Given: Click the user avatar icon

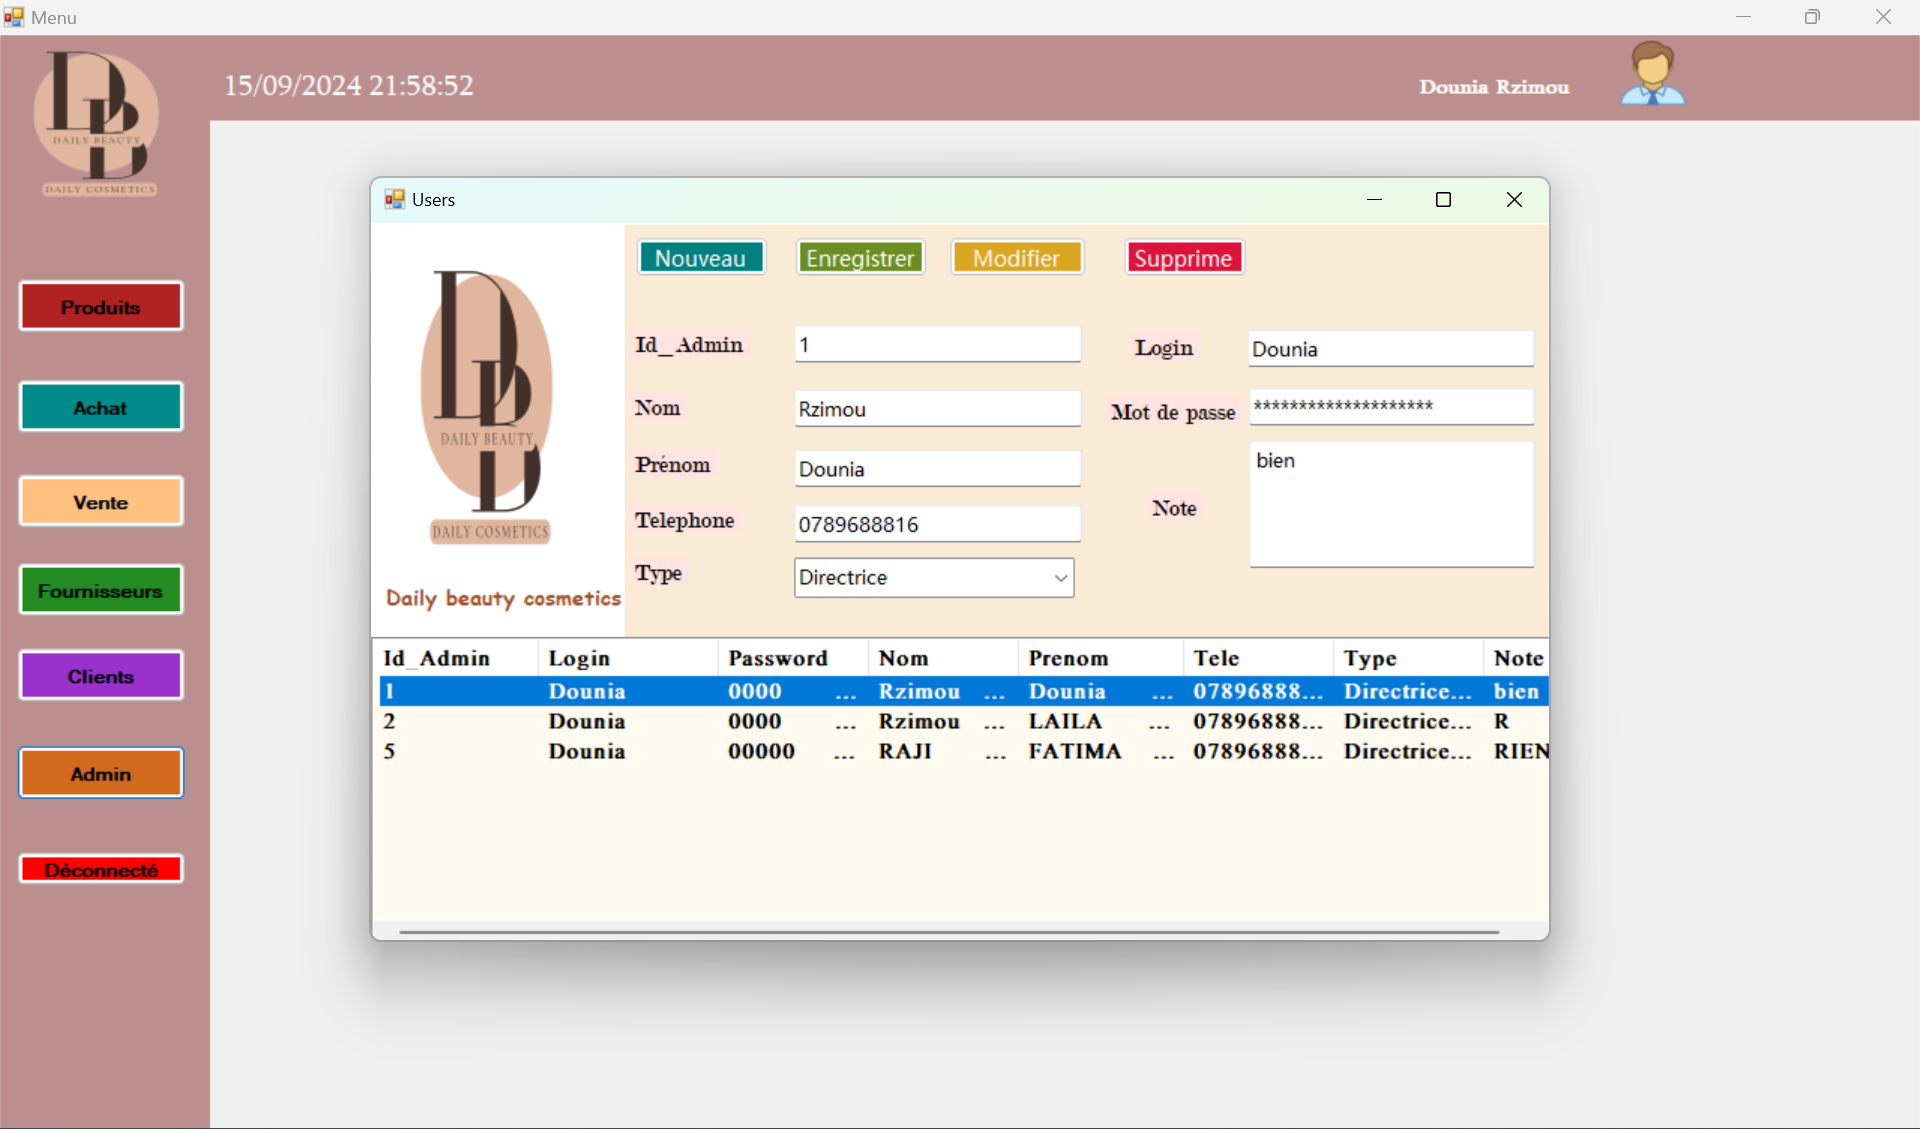Looking at the screenshot, I should click(x=1652, y=75).
